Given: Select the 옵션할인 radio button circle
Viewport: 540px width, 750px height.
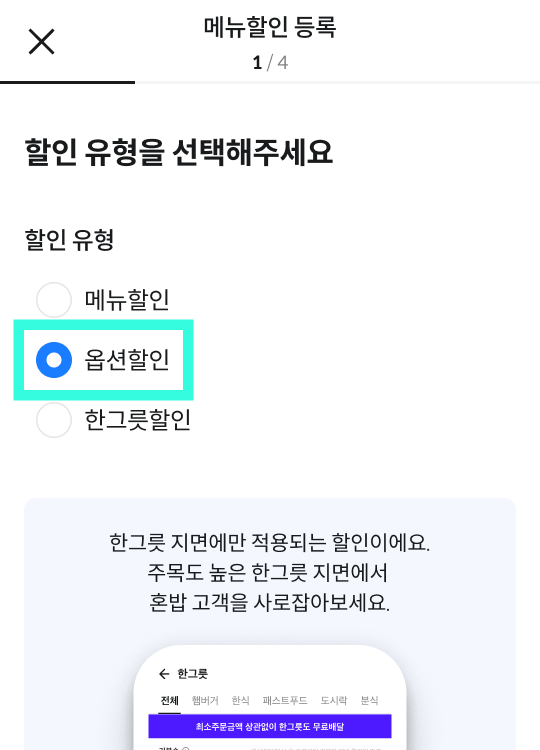Looking at the screenshot, I should tap(54, 360).
